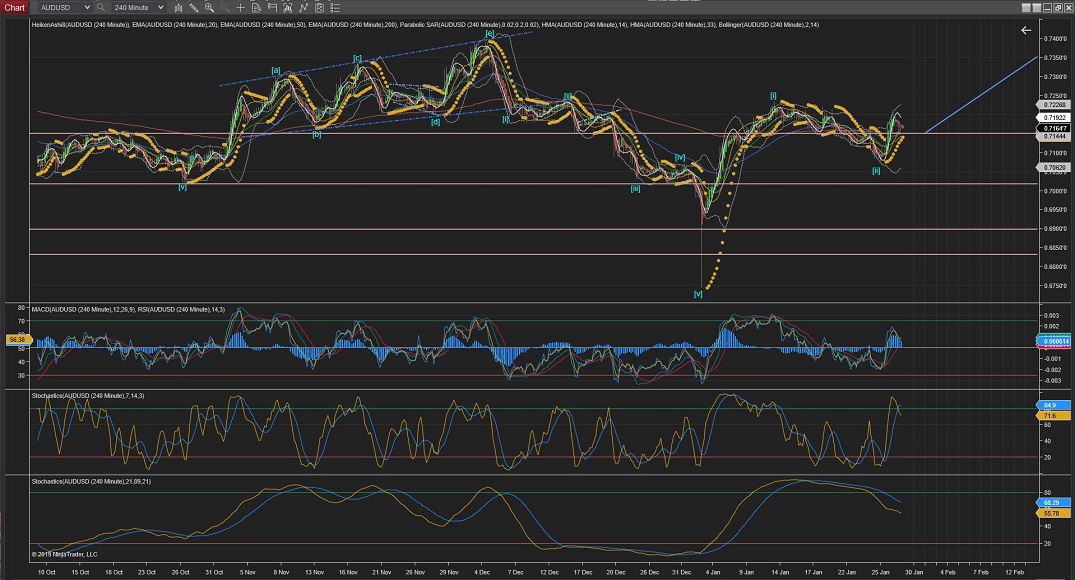Click the instrument search magnifier icon
The height and width of the screenshot is (580, 1075).
click(100, 8)
